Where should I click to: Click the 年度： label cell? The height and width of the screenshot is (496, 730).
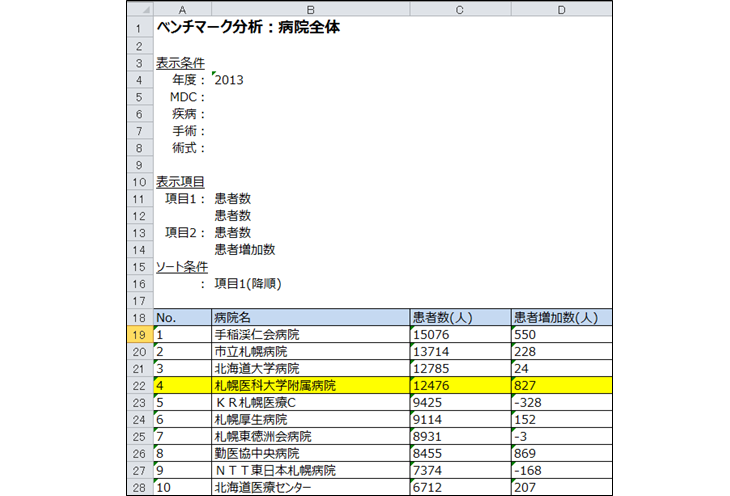(182, 80)
